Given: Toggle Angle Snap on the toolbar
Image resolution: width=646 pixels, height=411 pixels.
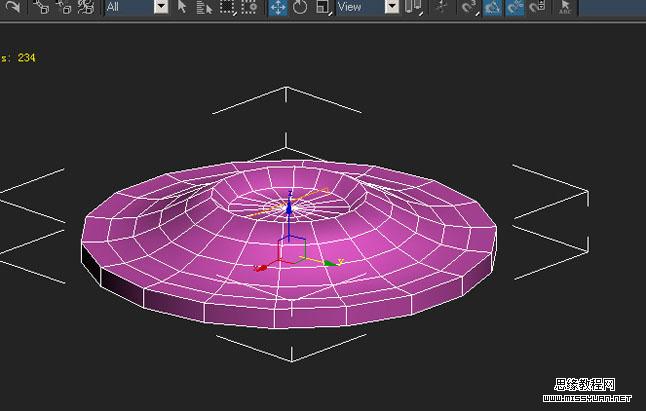Looking at the screenshot, I should (x=492, y=7).
